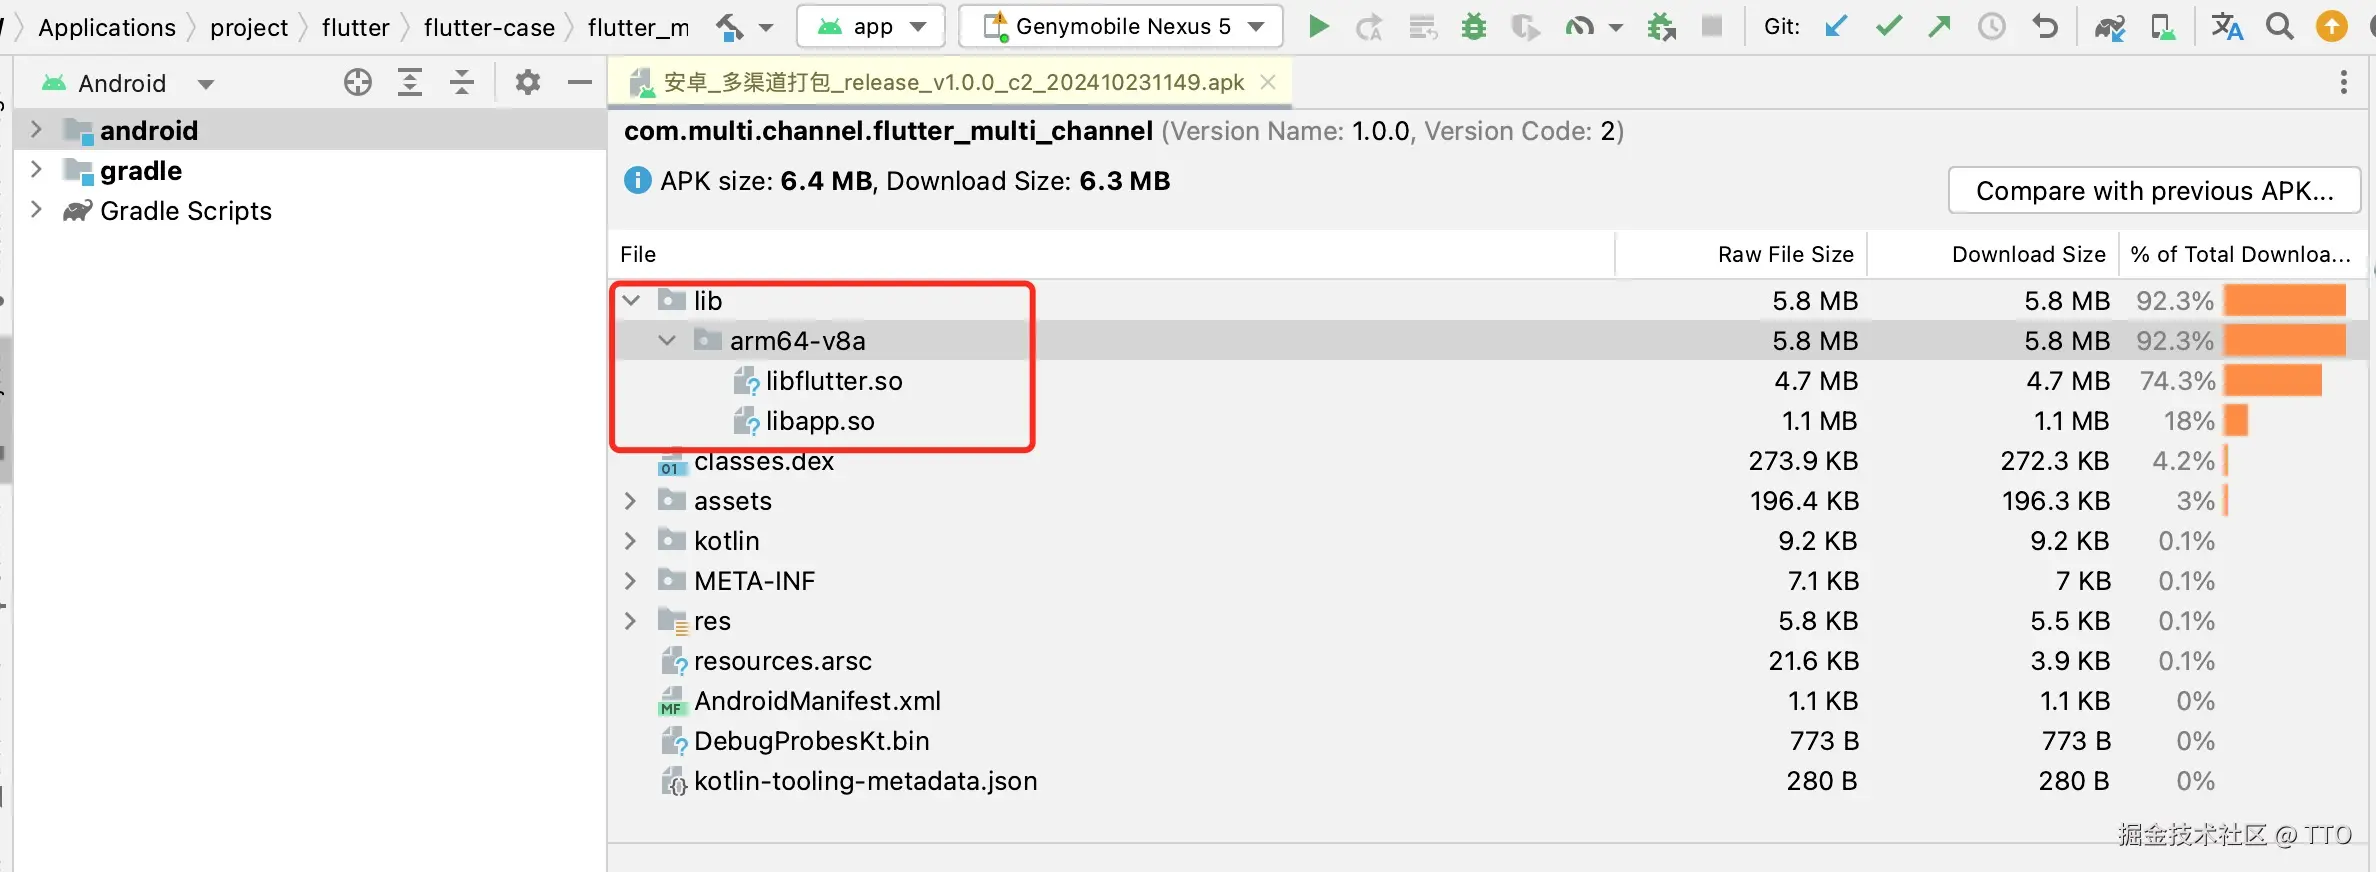Image resolution: width=2376 pixels, height=872 pixels.
Task: Open editor tab options three-dot menu
Action: pos(2344,82)
